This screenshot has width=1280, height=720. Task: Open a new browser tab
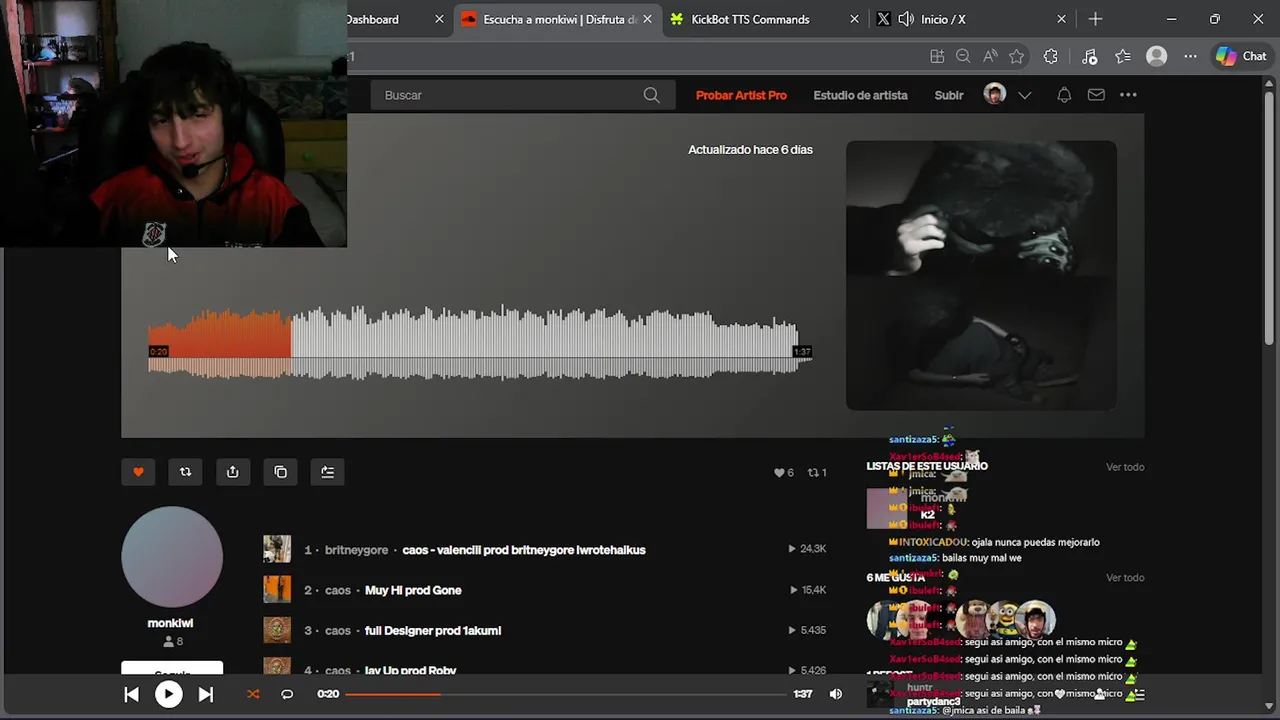click(1095, 19)
